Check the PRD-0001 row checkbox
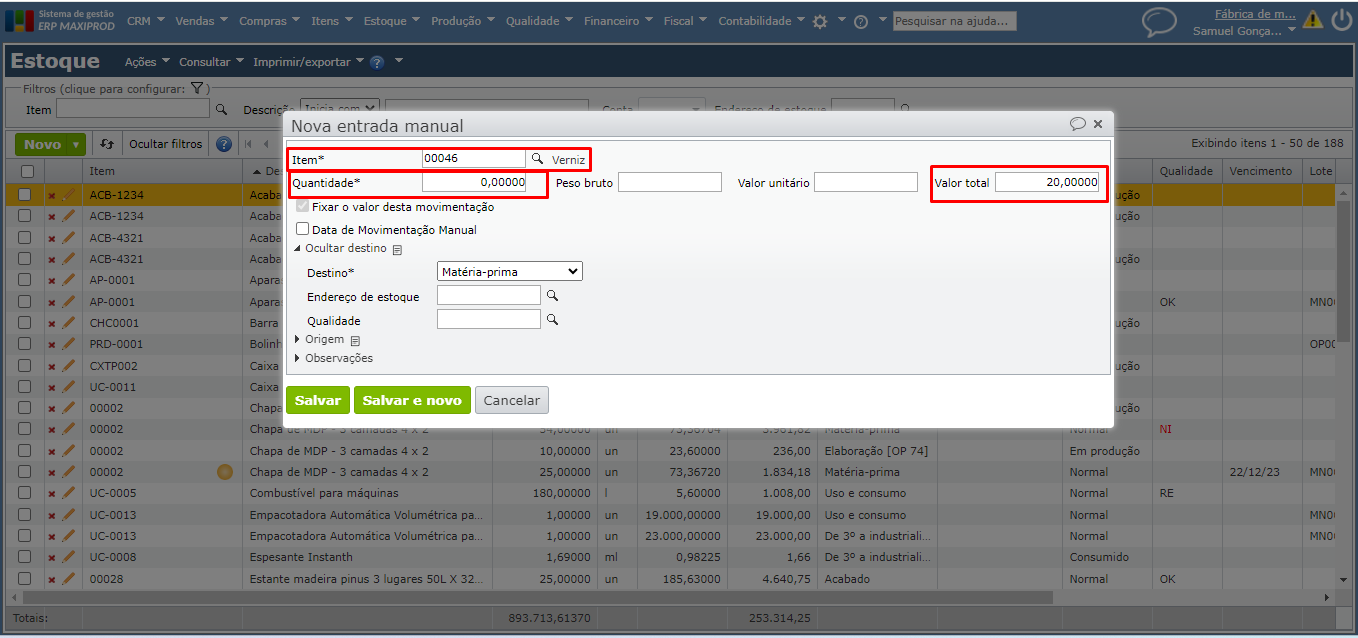The image size is (1358, 638). (x=24, y=344)
